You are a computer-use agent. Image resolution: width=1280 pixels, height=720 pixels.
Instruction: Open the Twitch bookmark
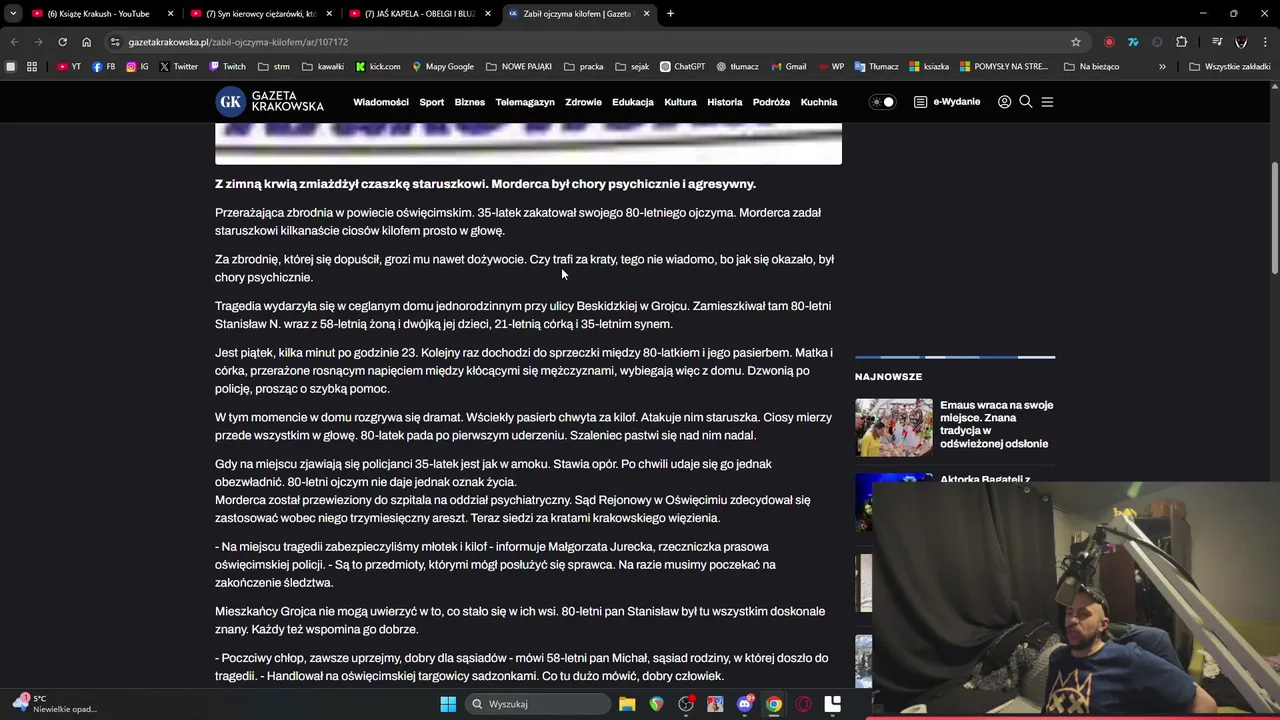click(x=227, y=67)
